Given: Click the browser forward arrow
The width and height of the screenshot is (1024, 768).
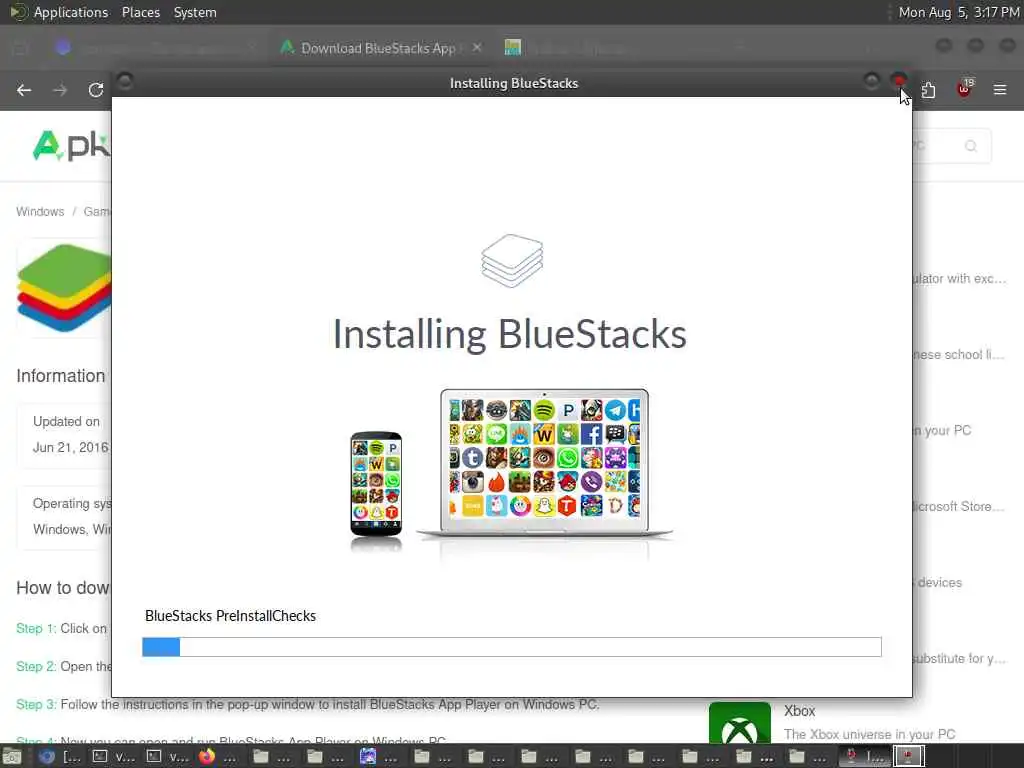Looking at the screenshot, I should [60, 90].
